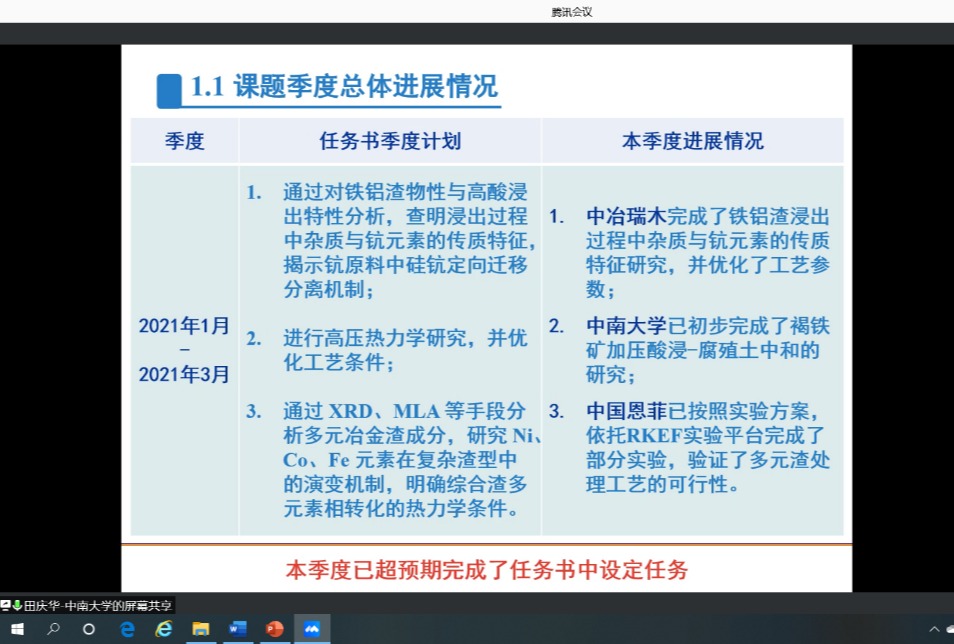This screenshot has width=954, height=644.
Task: Click the red 本季度已超预期完成 footer text
Action: (487, 570)
